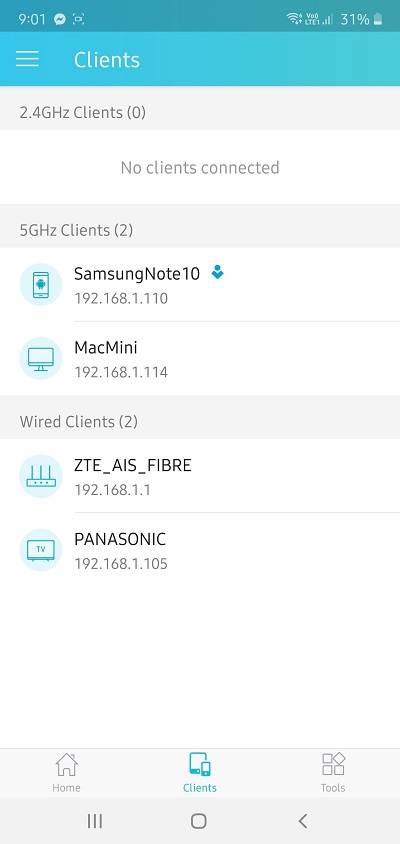Screen dimensions: 400x844
Task: Switch to the Home tab label
Action: click(x=66, y=788)
